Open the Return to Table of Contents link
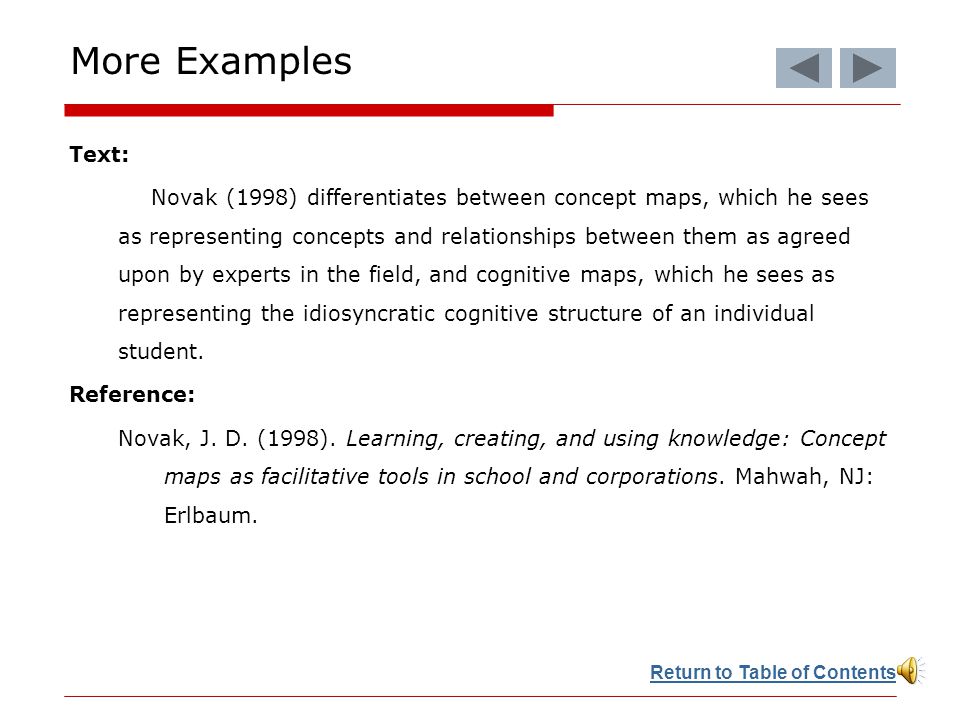 [x=773, y=672]
